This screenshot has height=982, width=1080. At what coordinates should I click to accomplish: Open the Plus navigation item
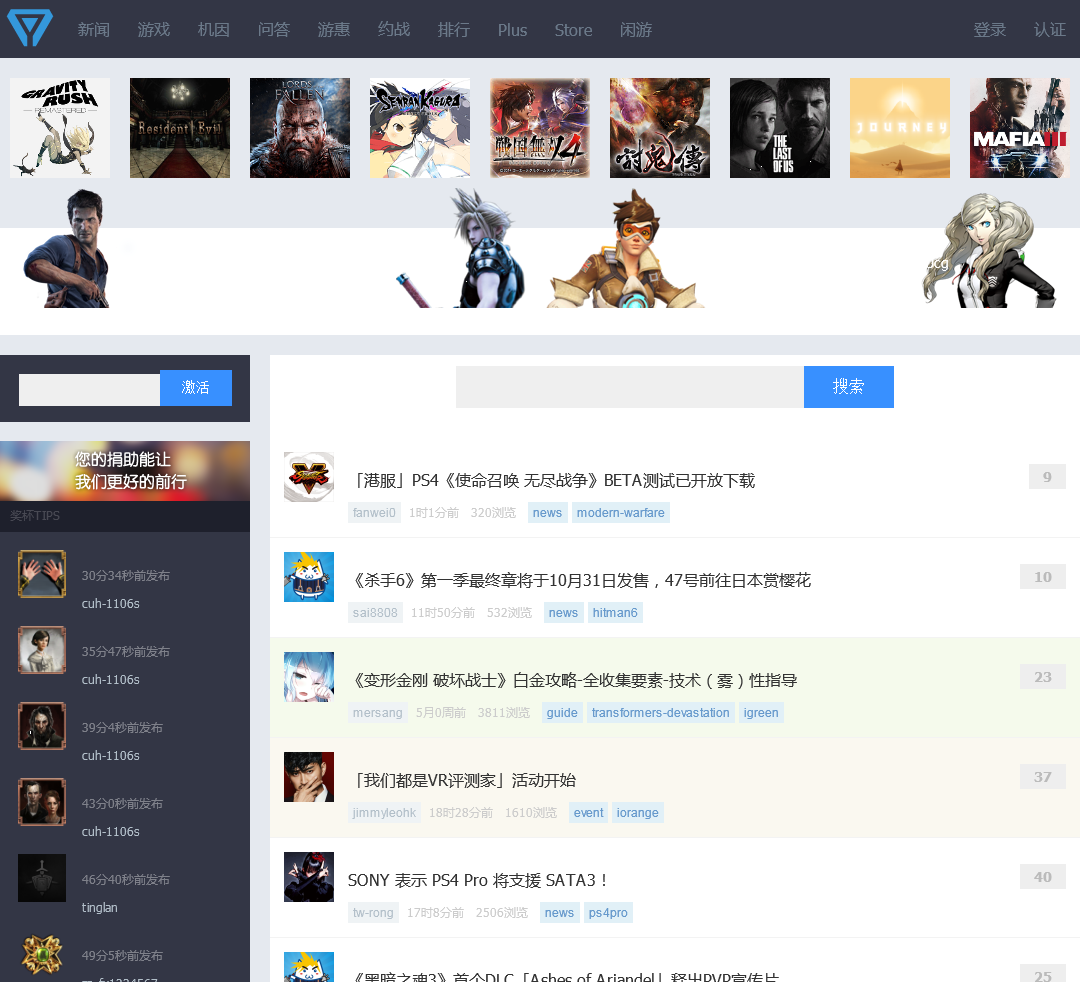tap(512, 30)
